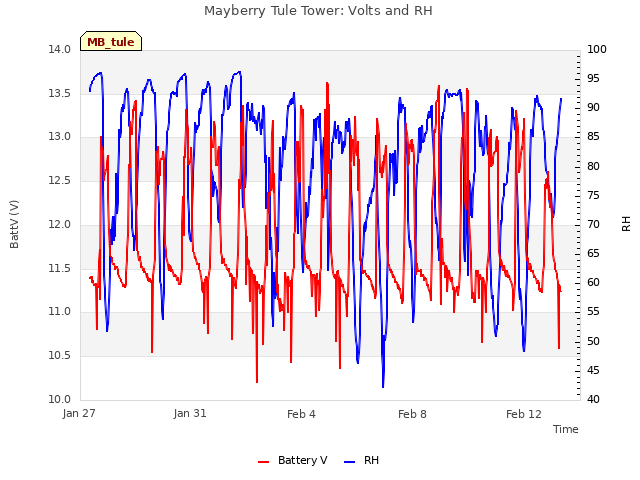Click the '13.0' left axis value
Image resolution: width=640 pixels, height=480 pixels.
(60, 137)
